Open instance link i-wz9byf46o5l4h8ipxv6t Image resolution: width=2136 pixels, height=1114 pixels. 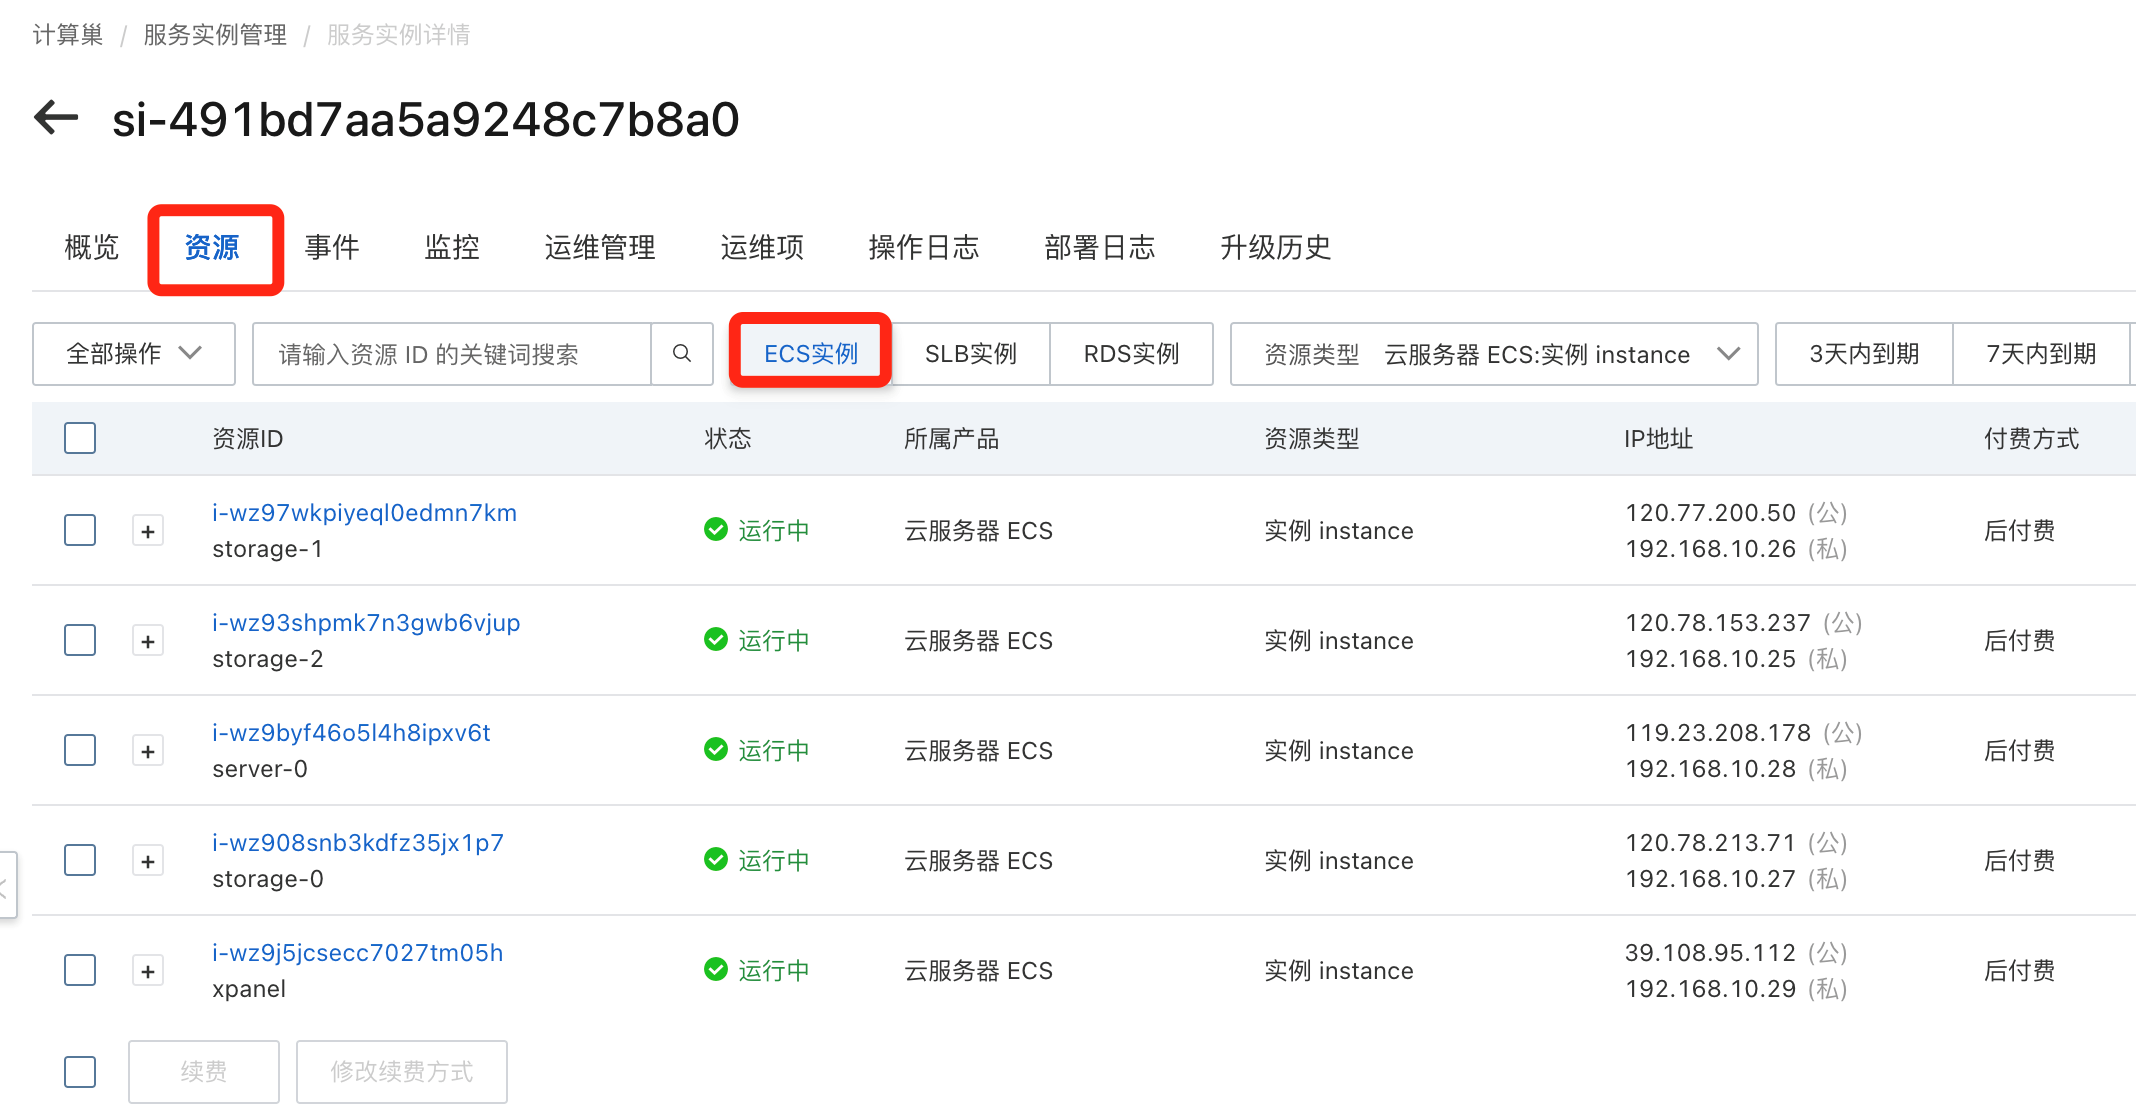351,733
